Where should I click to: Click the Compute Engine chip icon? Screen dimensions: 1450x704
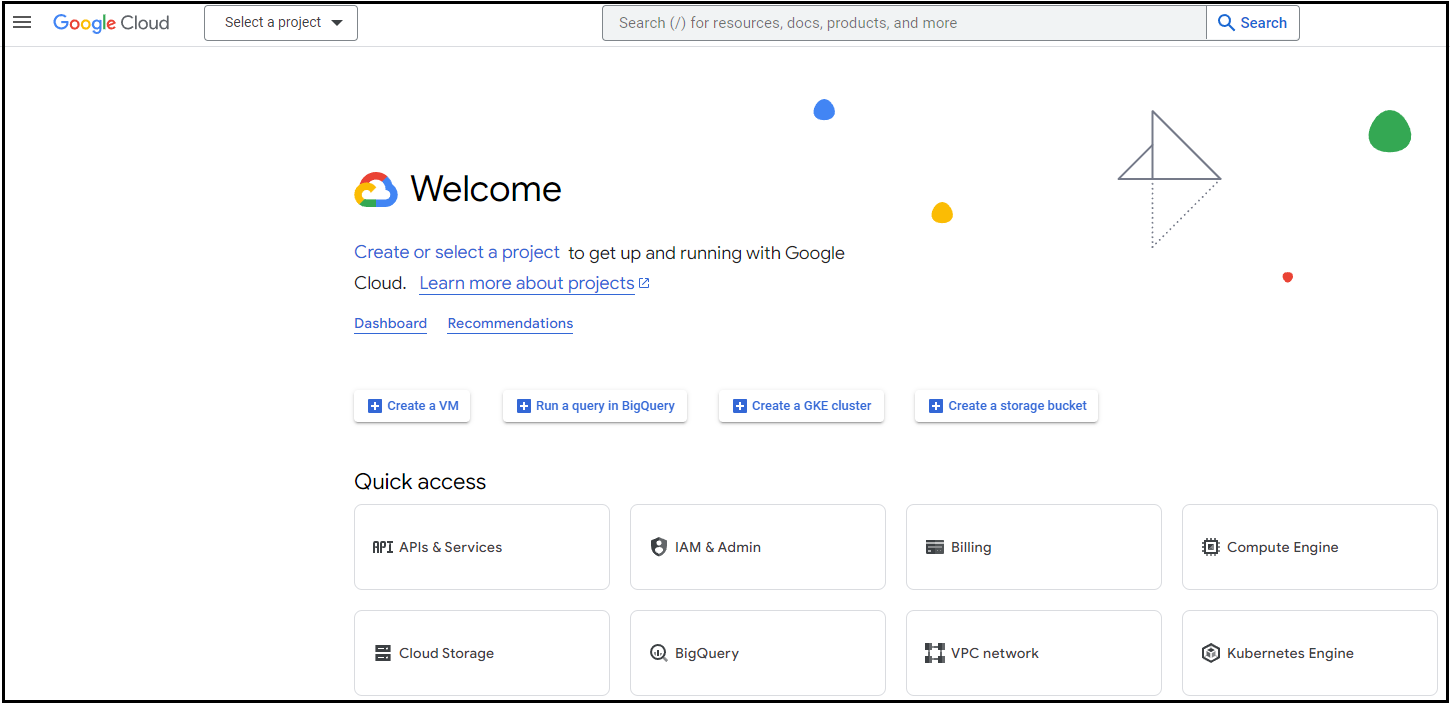tap(1210, 546)
